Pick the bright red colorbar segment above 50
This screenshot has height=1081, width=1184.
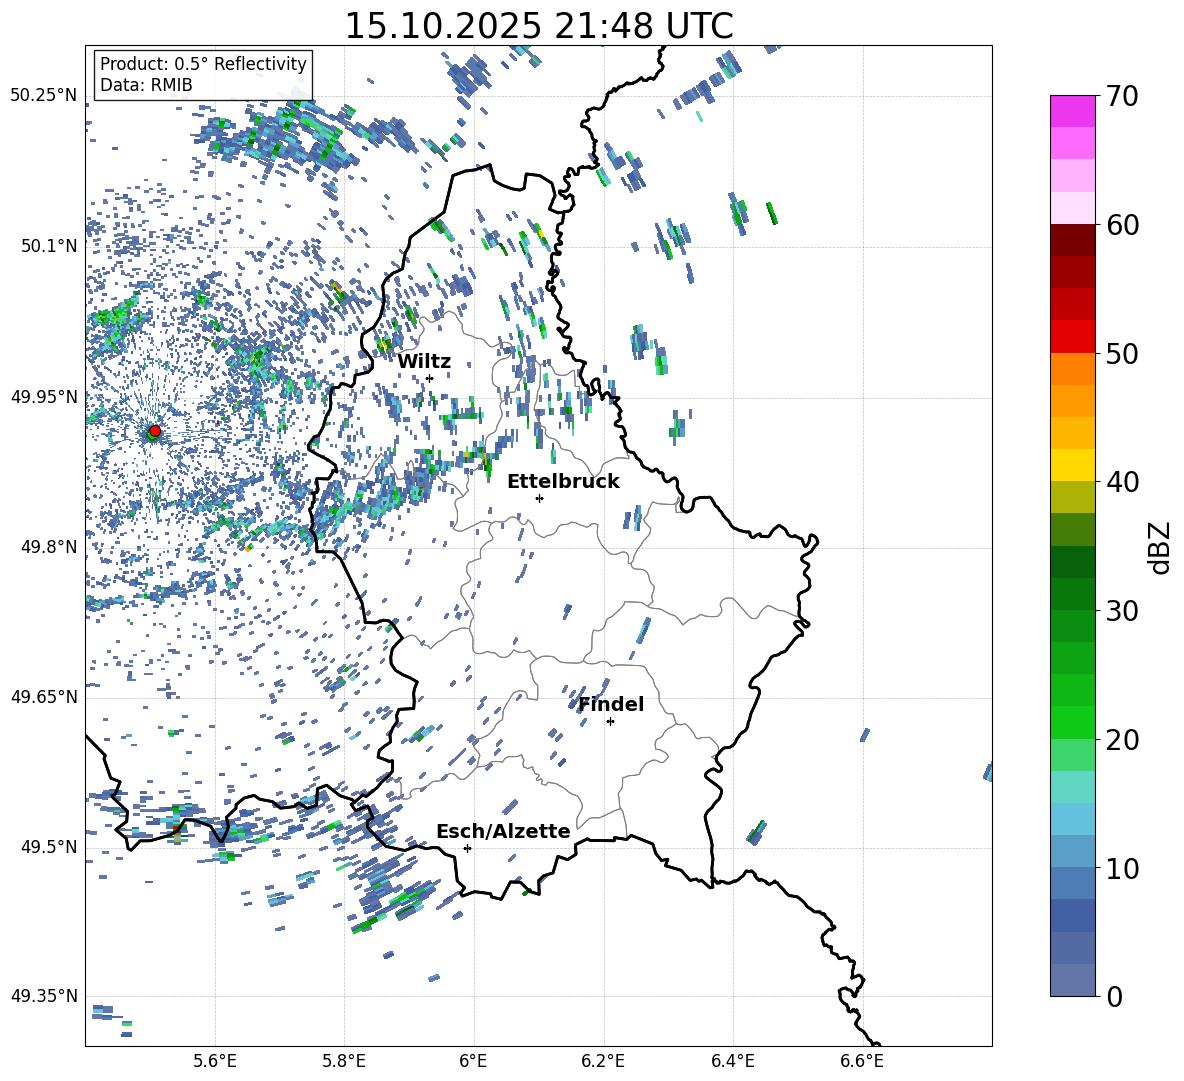1073,336
